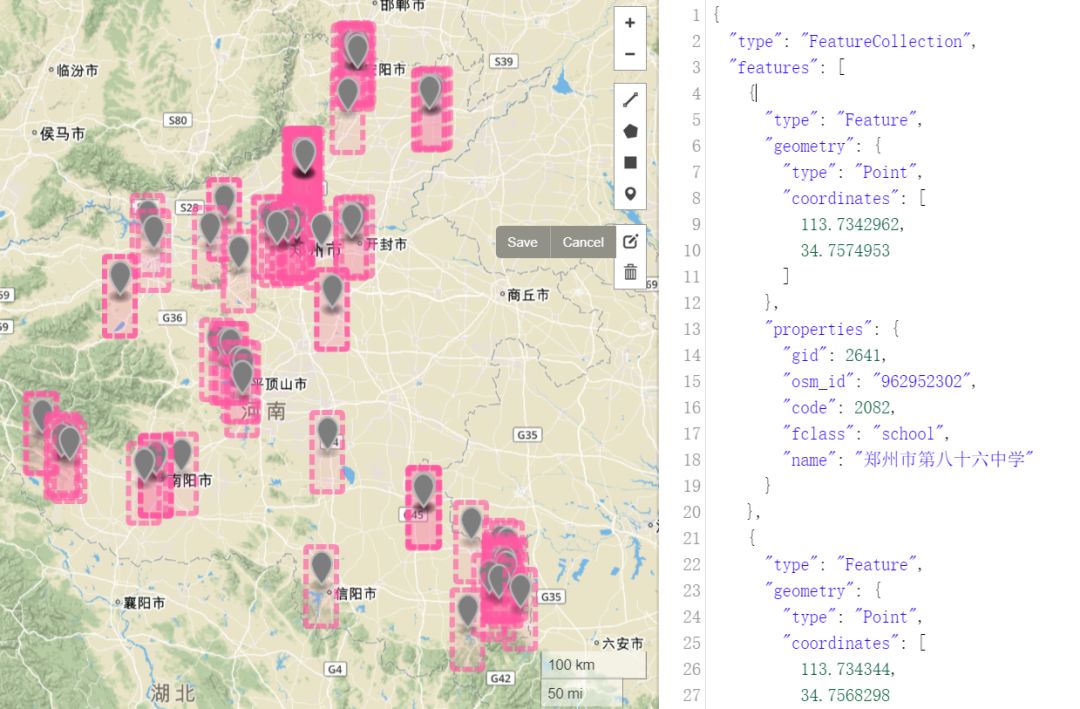The image size is (1080, 709).
Task: Select the polygon drawing tool
Action: [629, 130]
